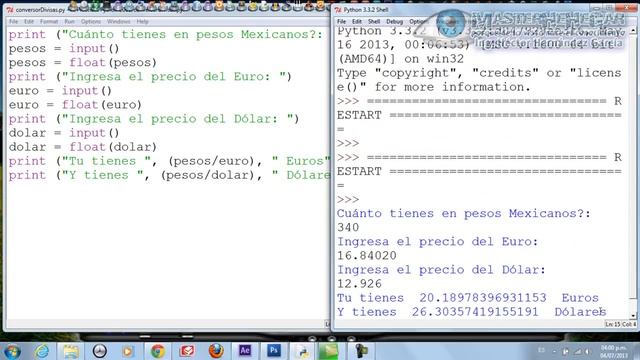
Task: Launch Internet Explorer from the taskbar
Action: 42,351
